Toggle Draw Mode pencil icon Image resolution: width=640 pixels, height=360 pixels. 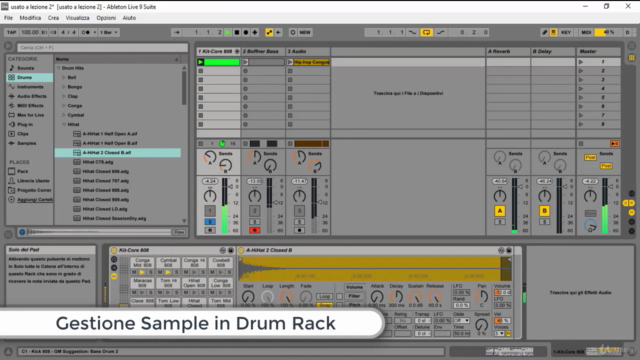[x=544, y=32]
